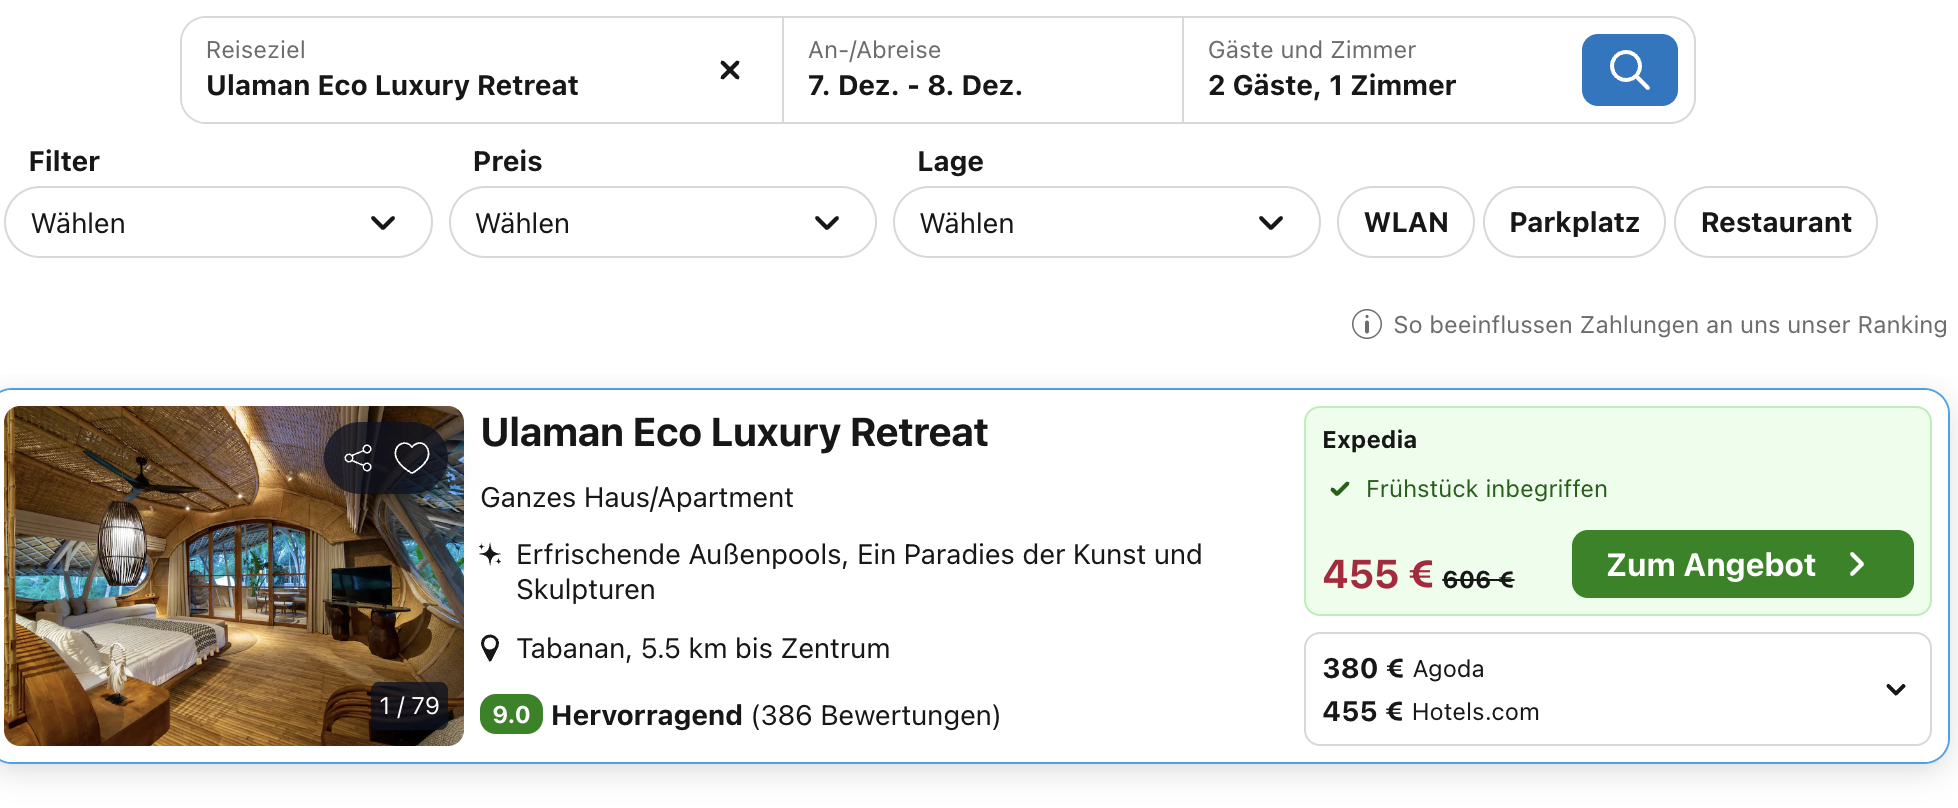Open the Lage dropdown

(x=1106, y=222)
